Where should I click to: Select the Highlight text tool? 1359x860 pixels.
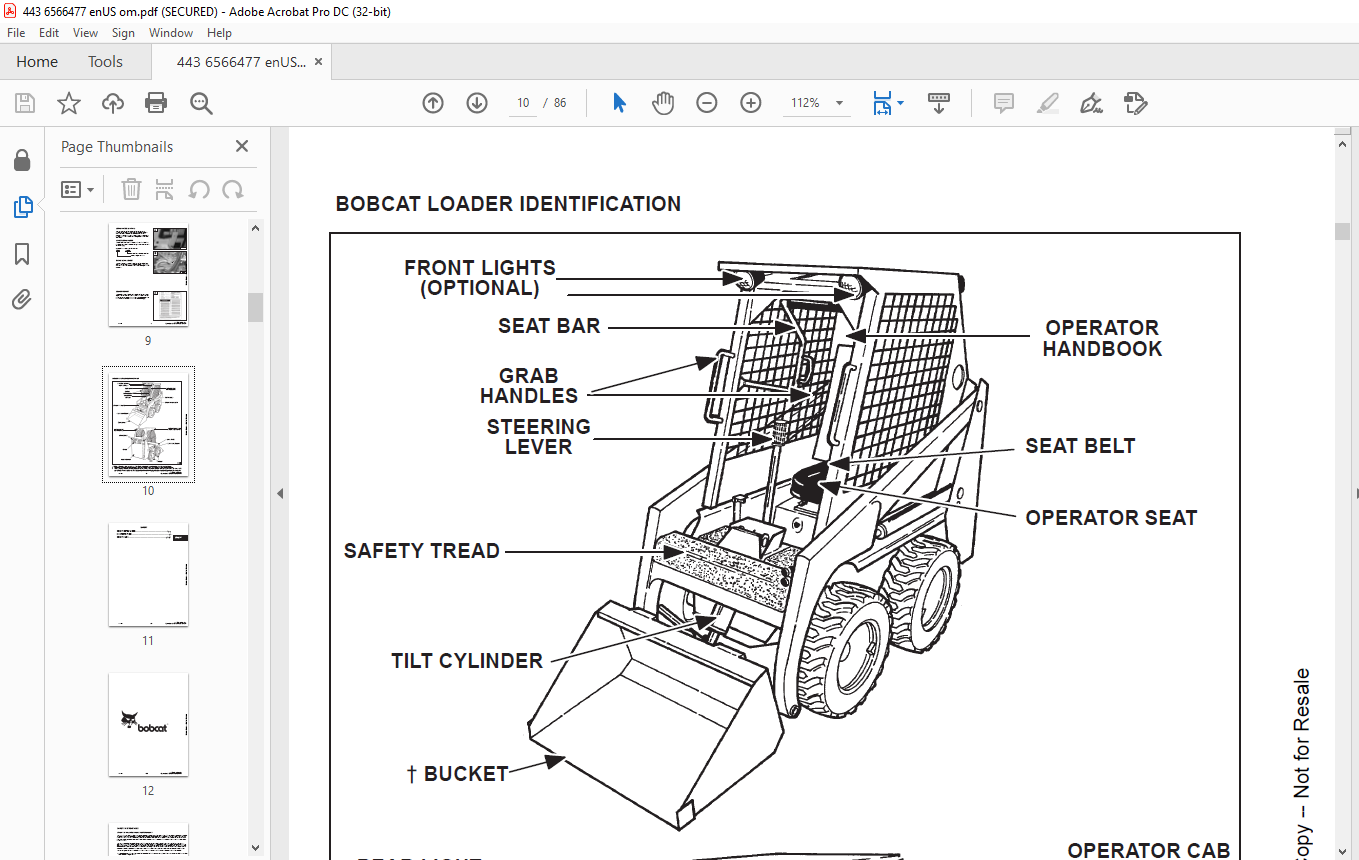point(1048,103)
